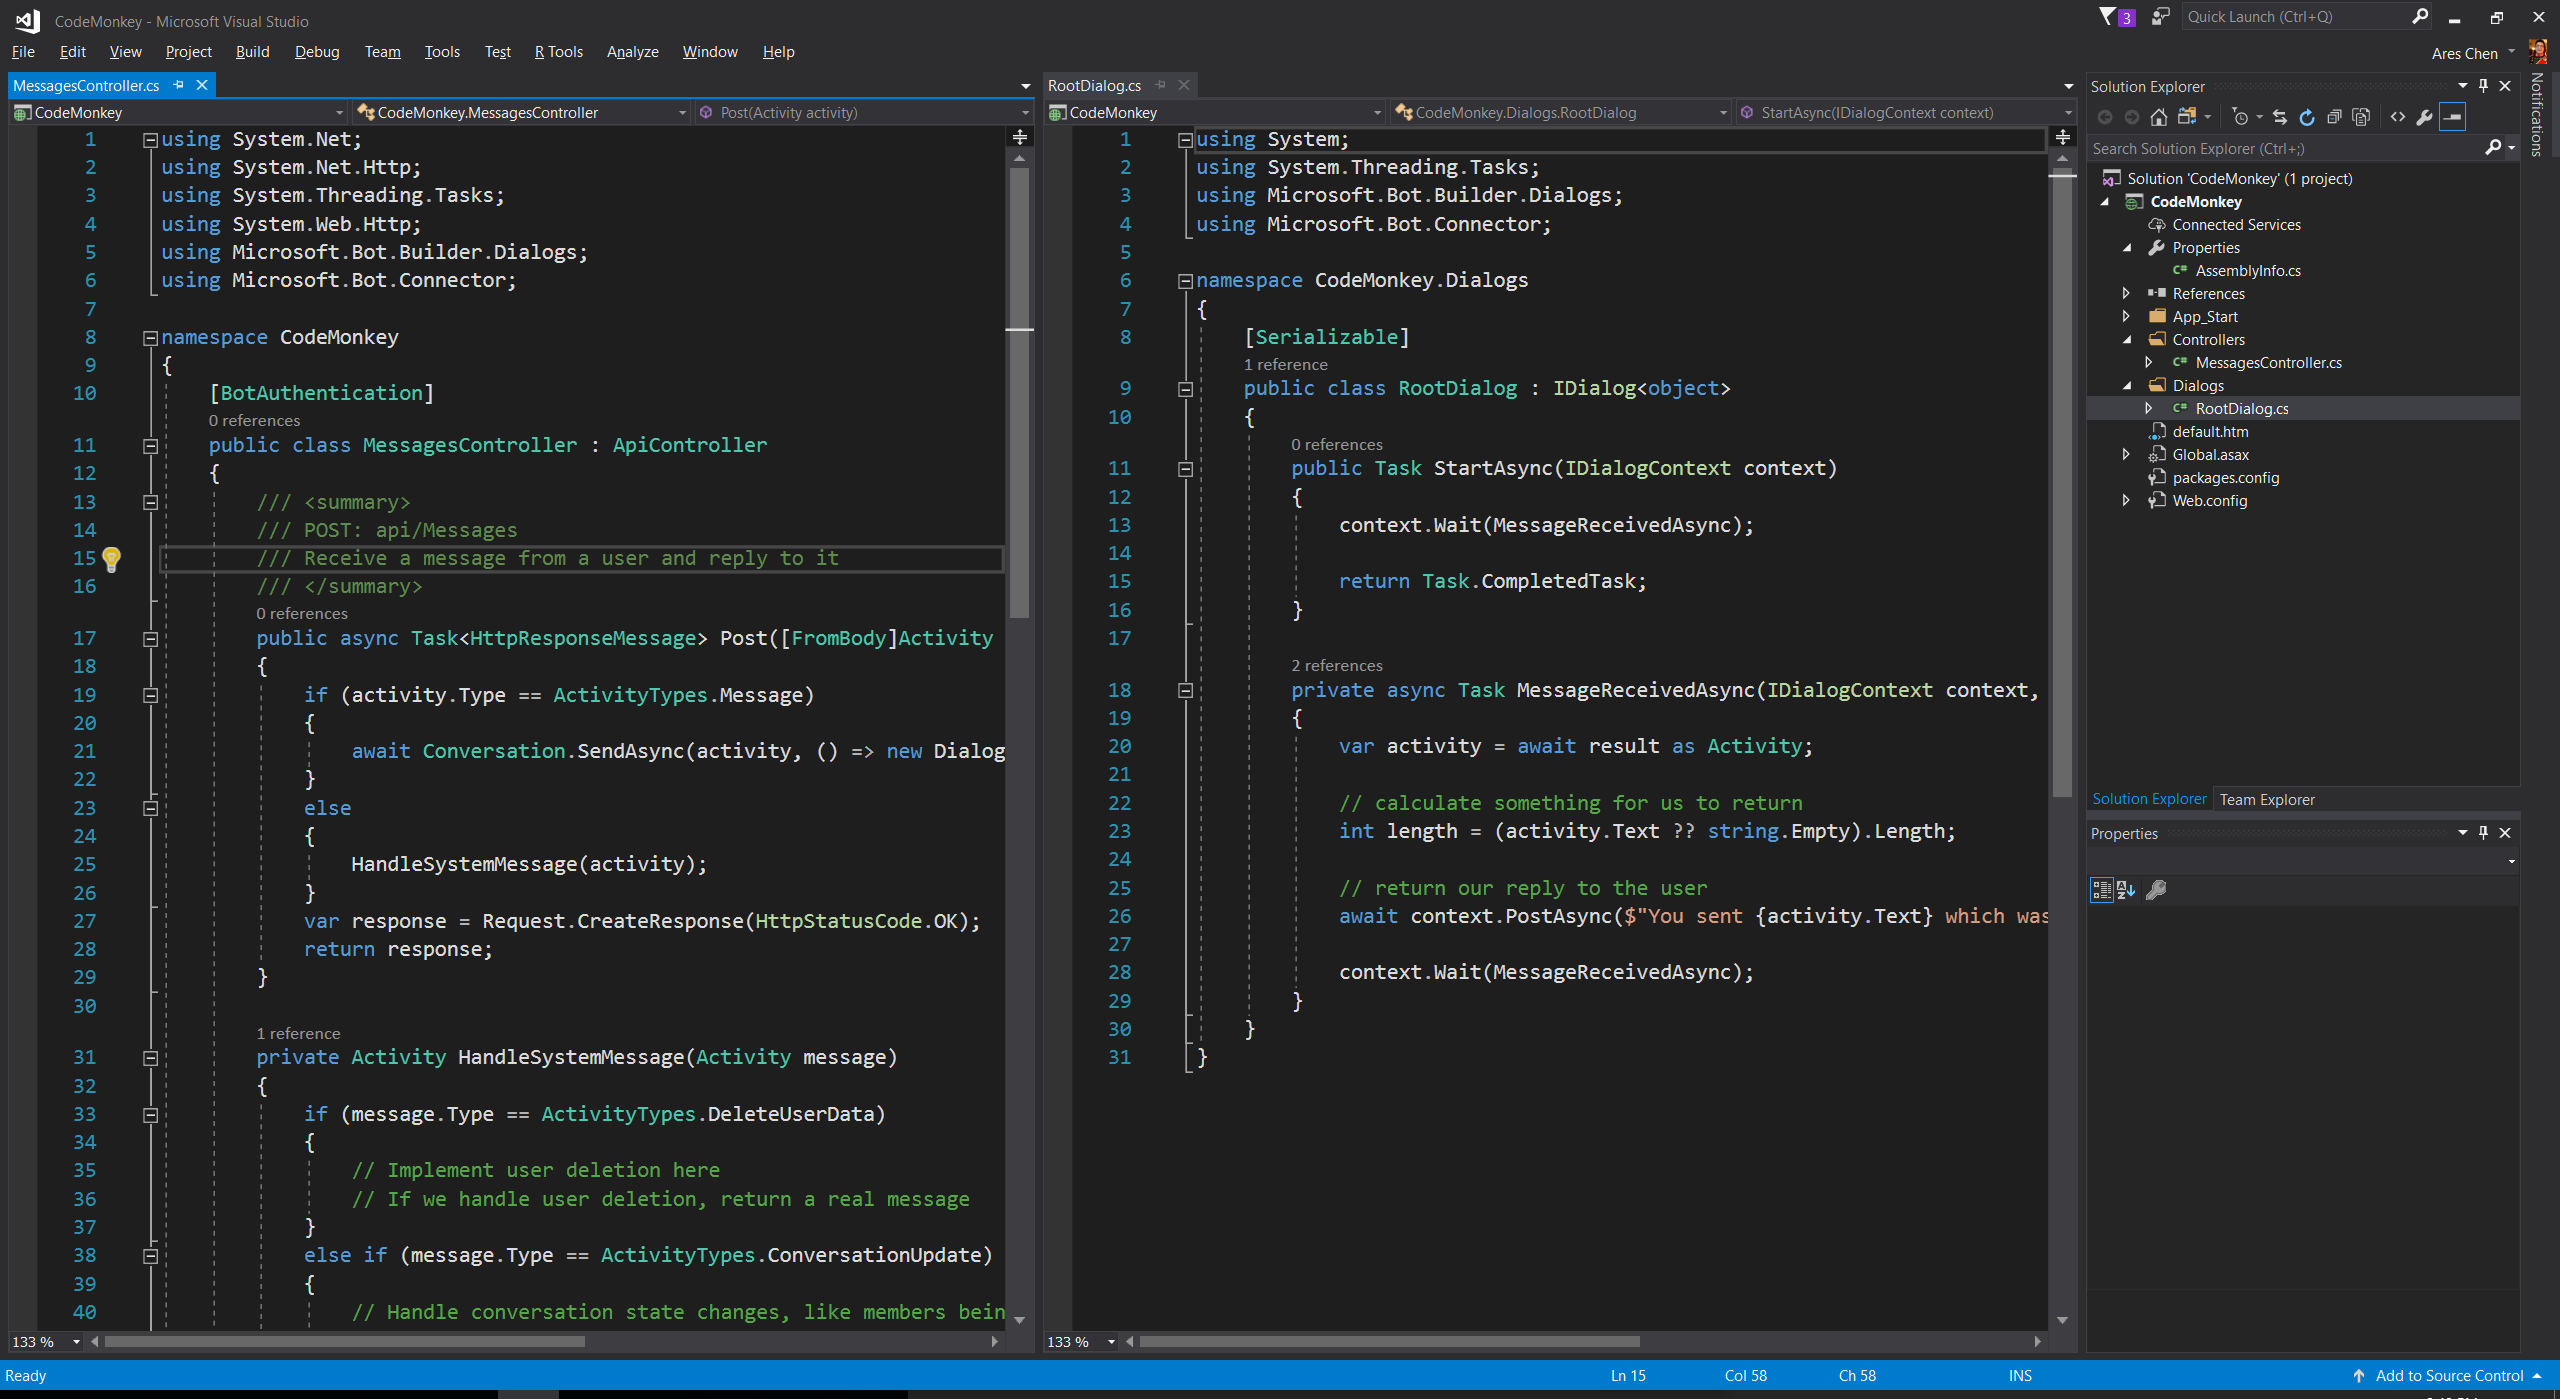Click the Home icon in Solution Explorer
The image size is (2560, 1399).
2159,117
